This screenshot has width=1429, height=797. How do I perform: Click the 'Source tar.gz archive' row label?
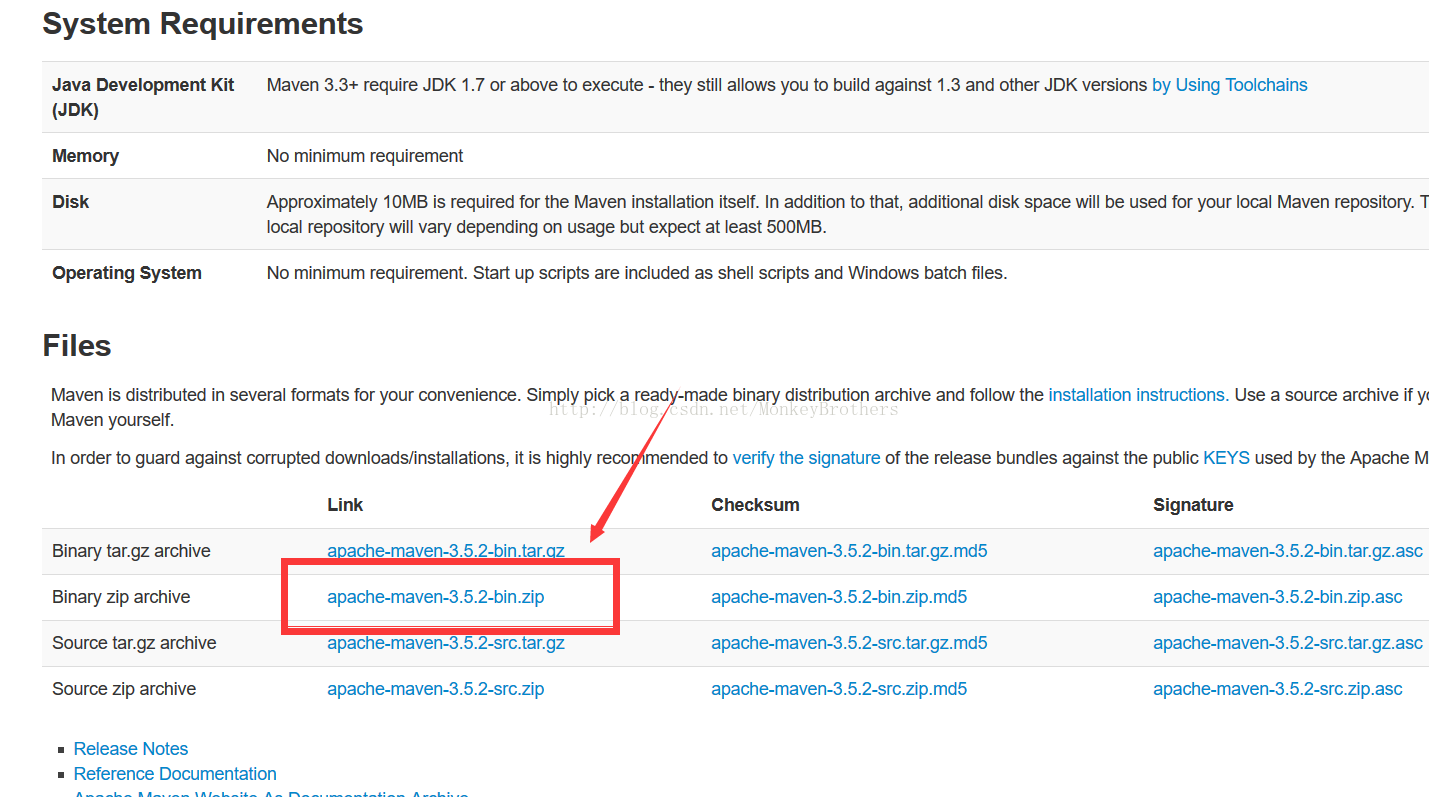pos(134,643)
